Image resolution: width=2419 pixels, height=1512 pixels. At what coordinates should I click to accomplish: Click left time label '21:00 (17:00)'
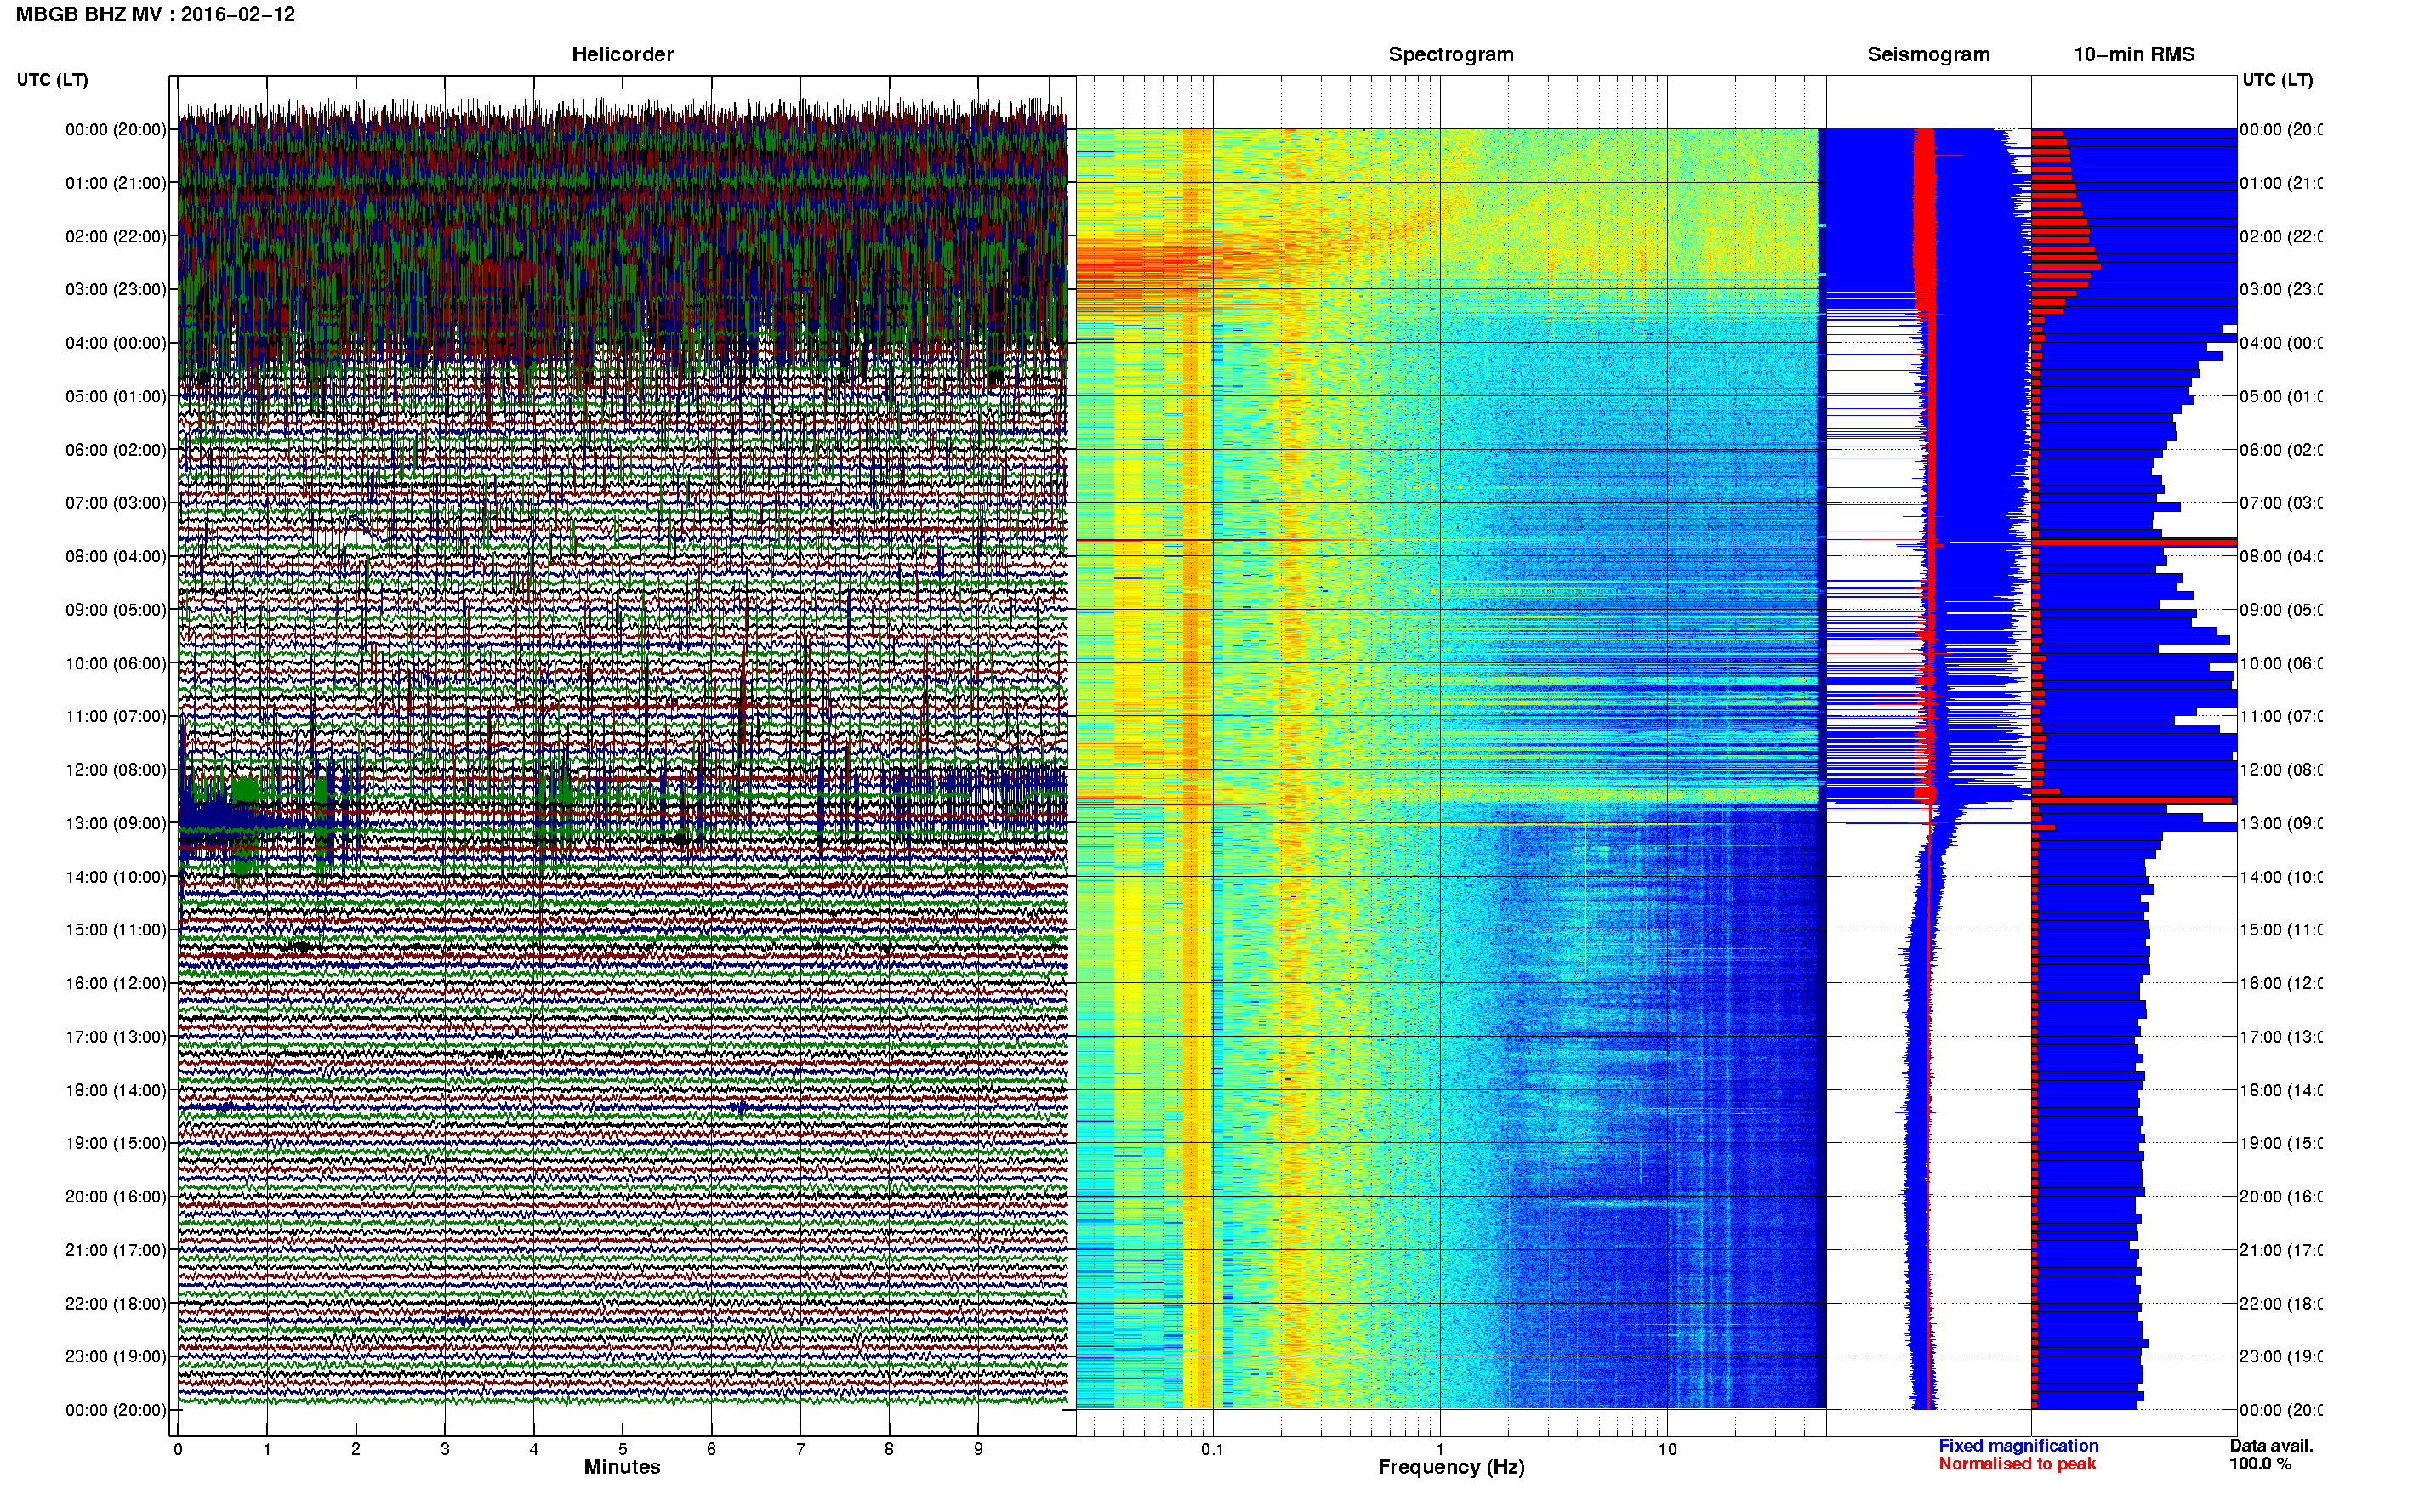point(116,1250)
